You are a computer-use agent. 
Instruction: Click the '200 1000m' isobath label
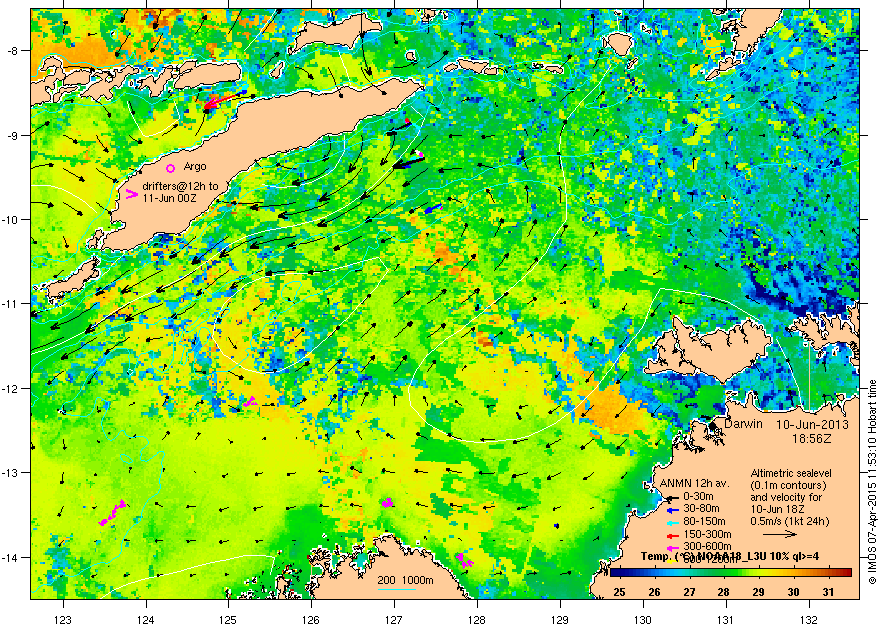405,580
